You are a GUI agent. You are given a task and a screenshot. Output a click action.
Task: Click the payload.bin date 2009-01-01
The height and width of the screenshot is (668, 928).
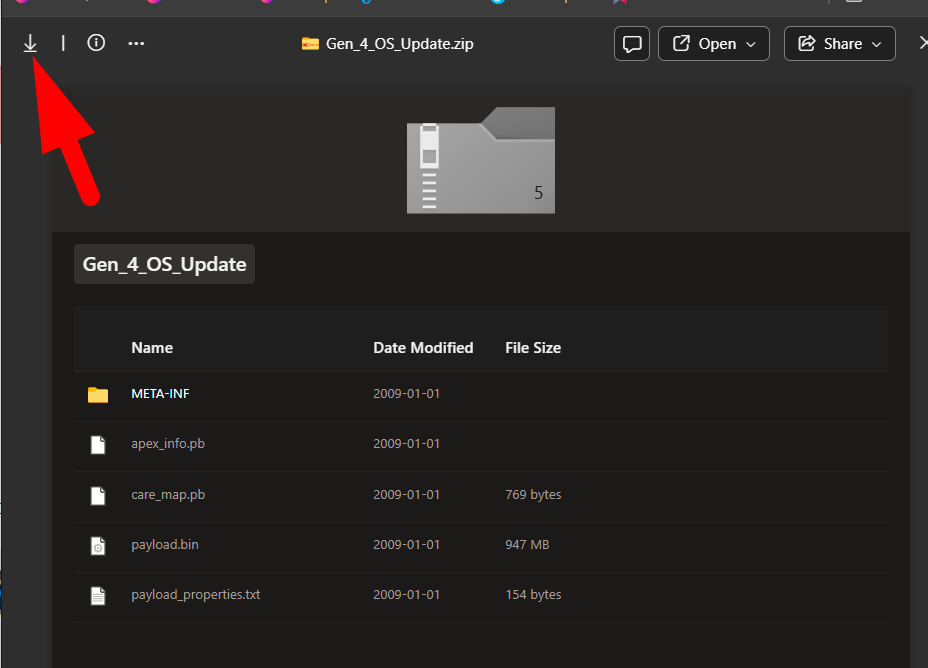point(407,544)
